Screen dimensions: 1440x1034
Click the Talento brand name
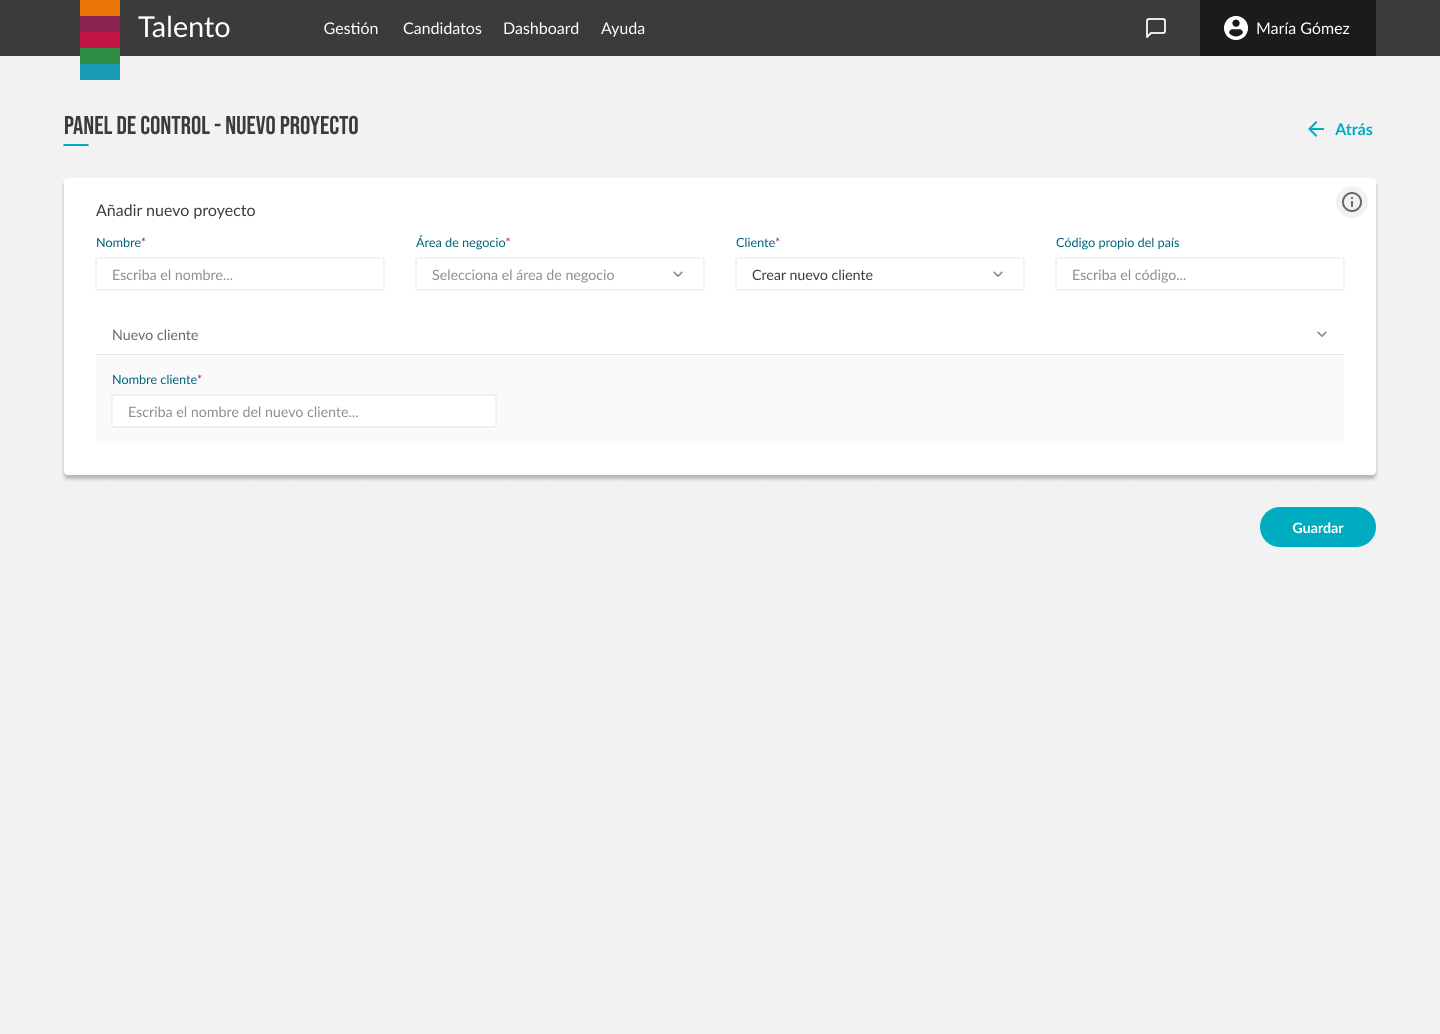pyautogui.click(x=184, y=28)
